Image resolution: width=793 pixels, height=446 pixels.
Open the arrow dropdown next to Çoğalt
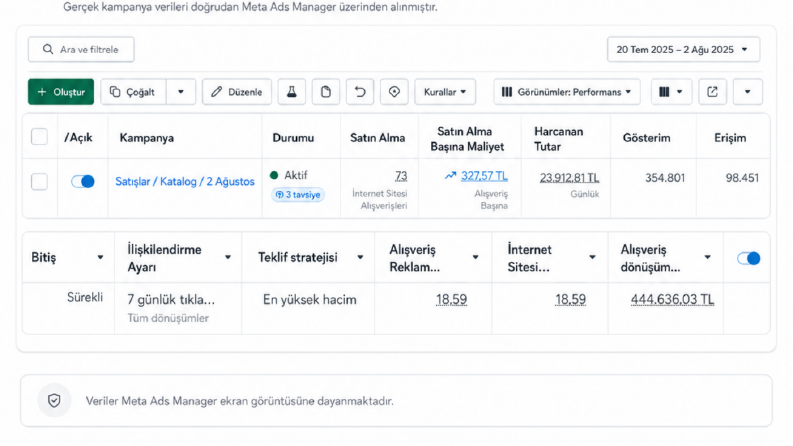coord(181,92)
